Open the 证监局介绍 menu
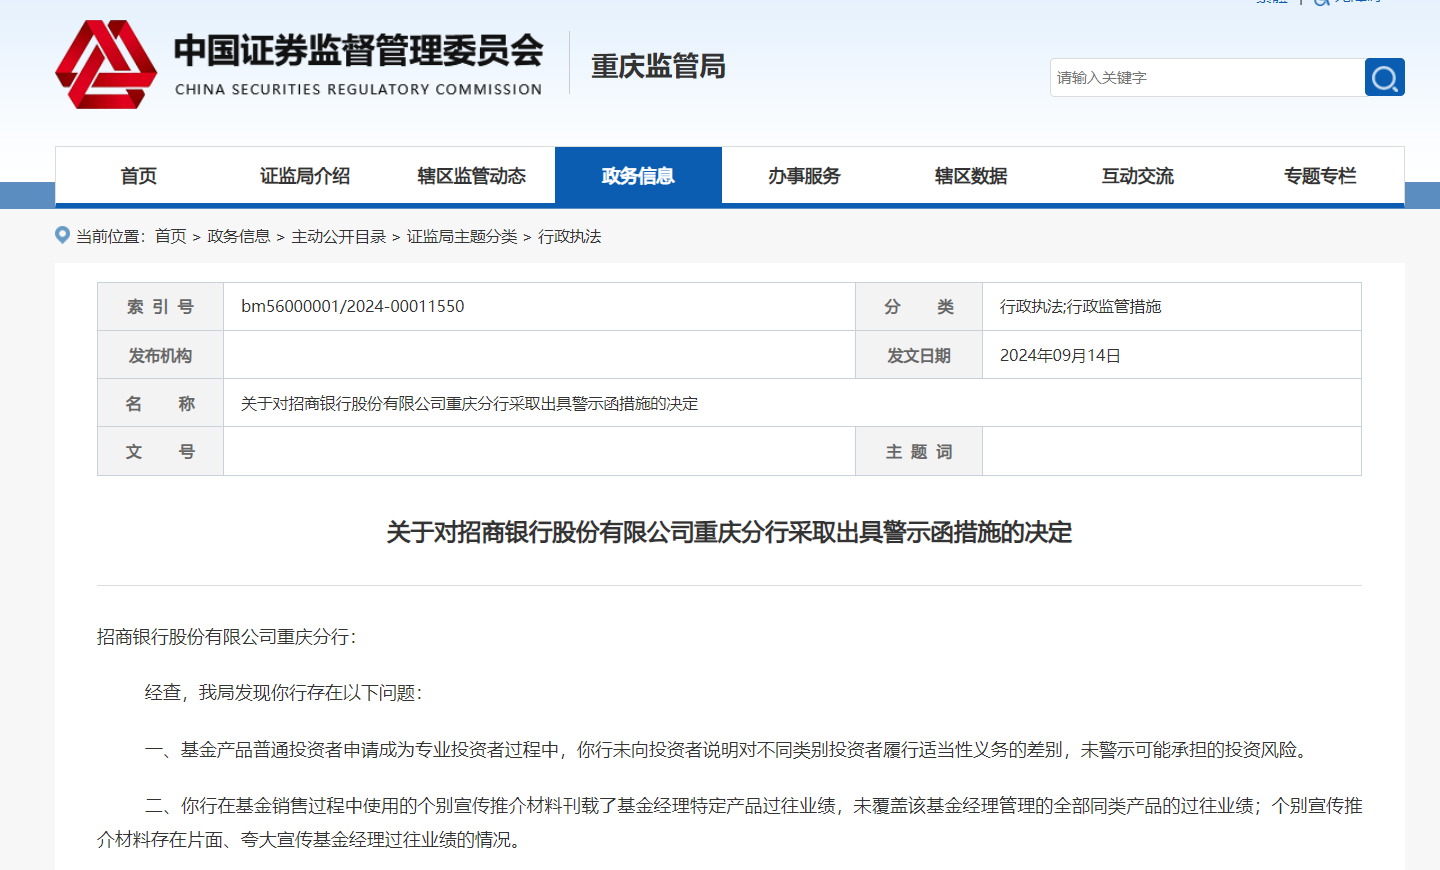This screenshot has height=870, width=1440. (304, 175)
